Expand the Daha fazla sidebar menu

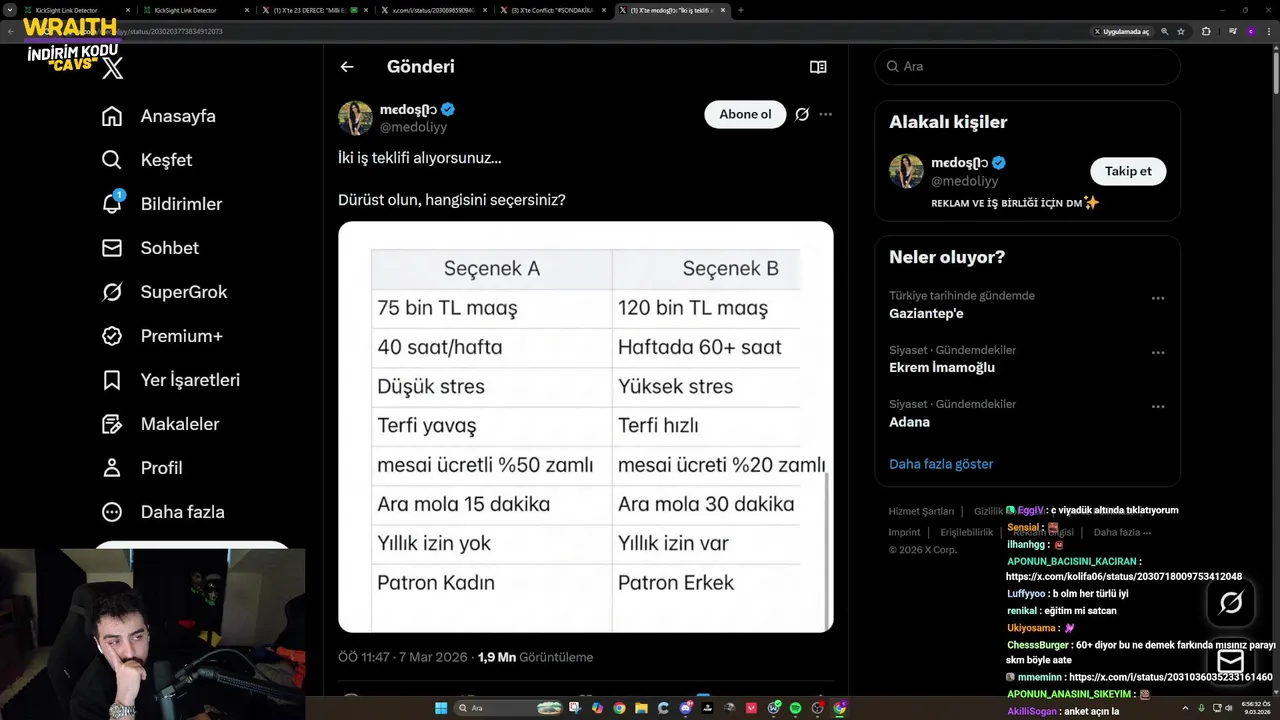pyautogui.click(x=112, y=512)
